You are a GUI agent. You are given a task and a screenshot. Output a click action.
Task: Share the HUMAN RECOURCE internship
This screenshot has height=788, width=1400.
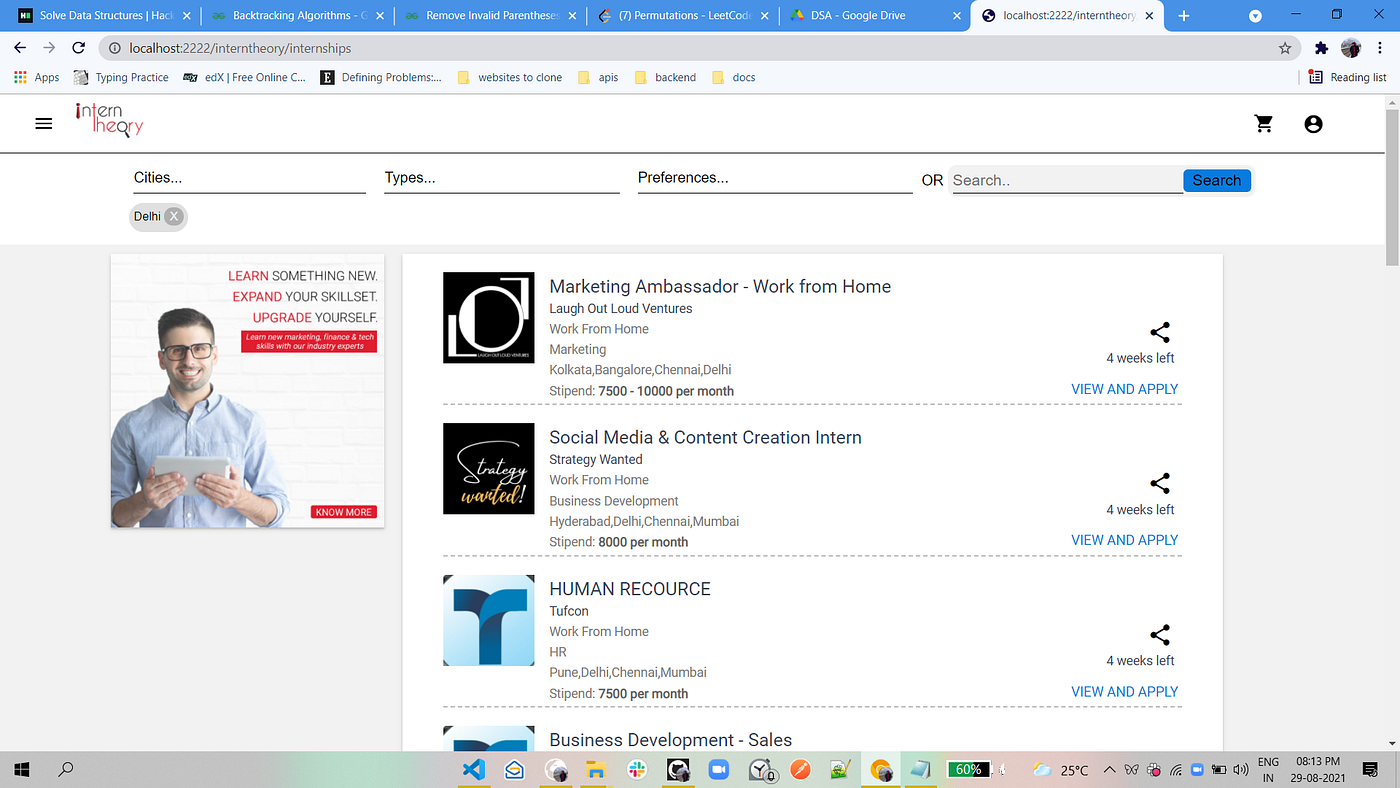tap(1160, 635)
